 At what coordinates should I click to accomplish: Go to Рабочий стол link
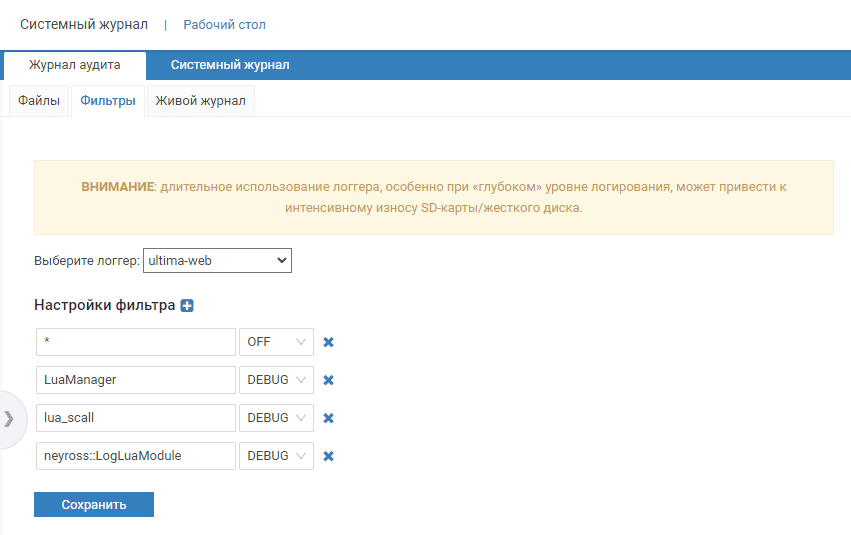coord(224,24)
